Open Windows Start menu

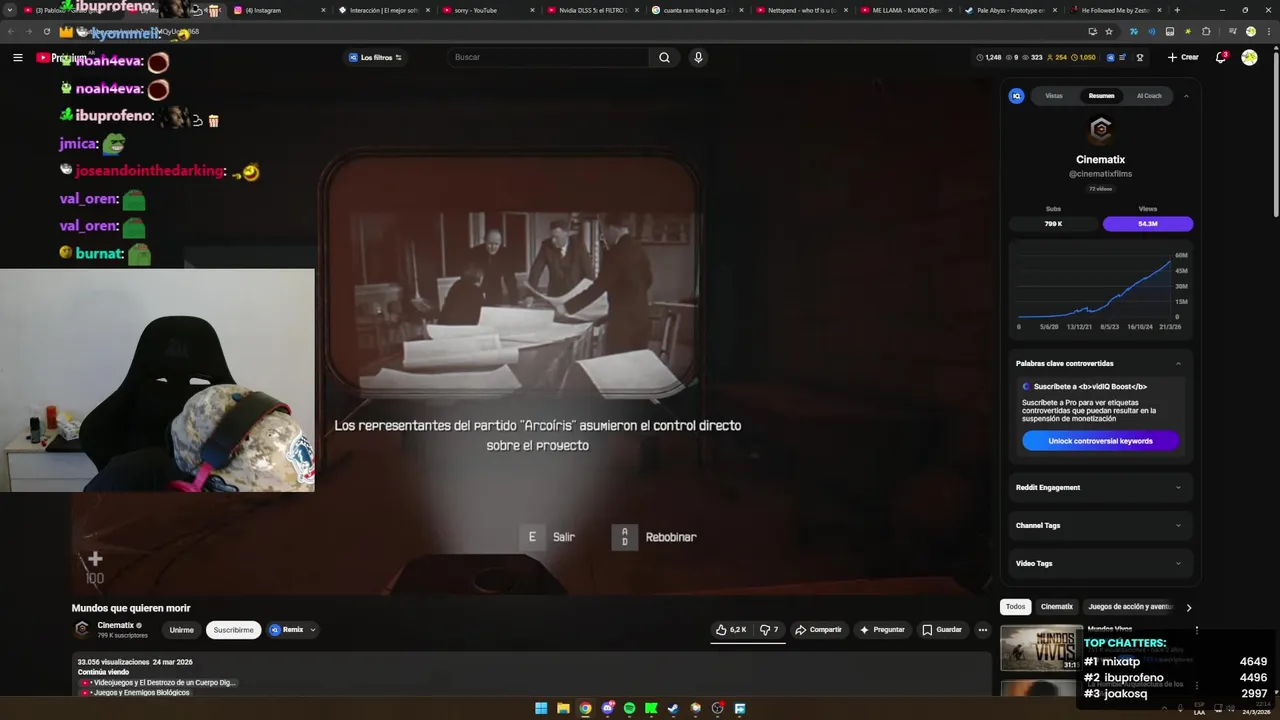(x=541, y=708)
